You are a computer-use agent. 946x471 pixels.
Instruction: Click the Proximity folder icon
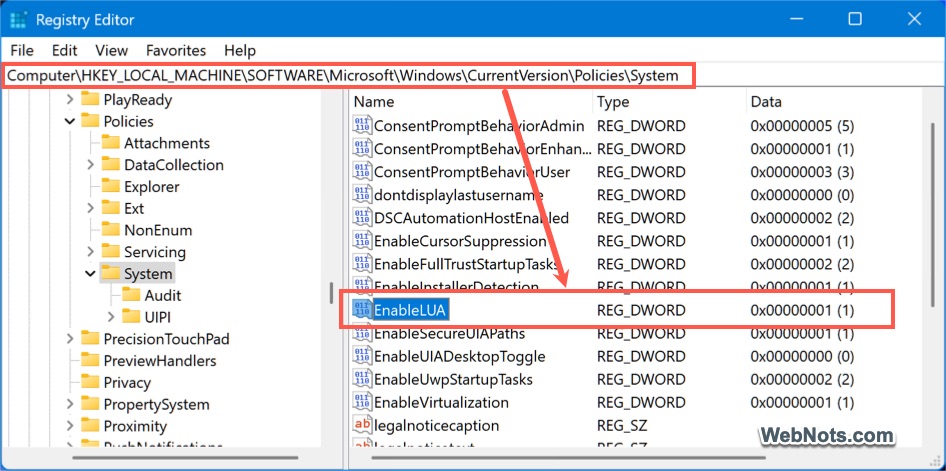pyautogui.click(x=90, y=426)
